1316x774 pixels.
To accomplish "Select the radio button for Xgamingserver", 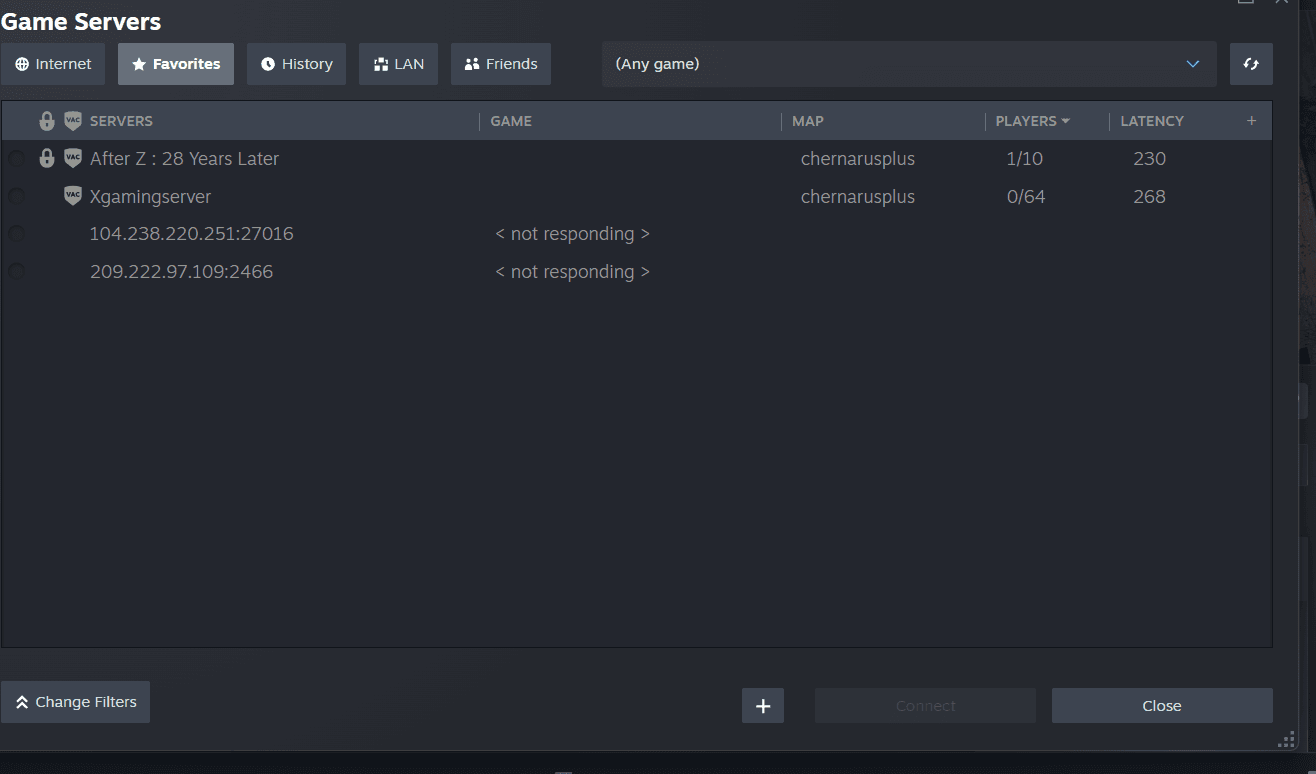I will [16, 195].
